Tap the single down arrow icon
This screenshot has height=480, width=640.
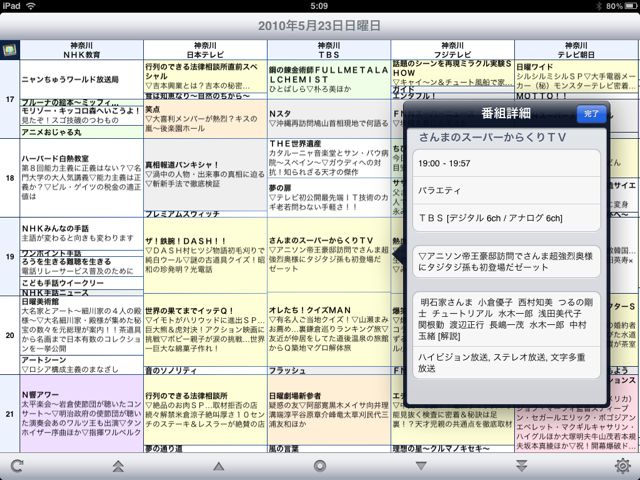click(421, 466)
